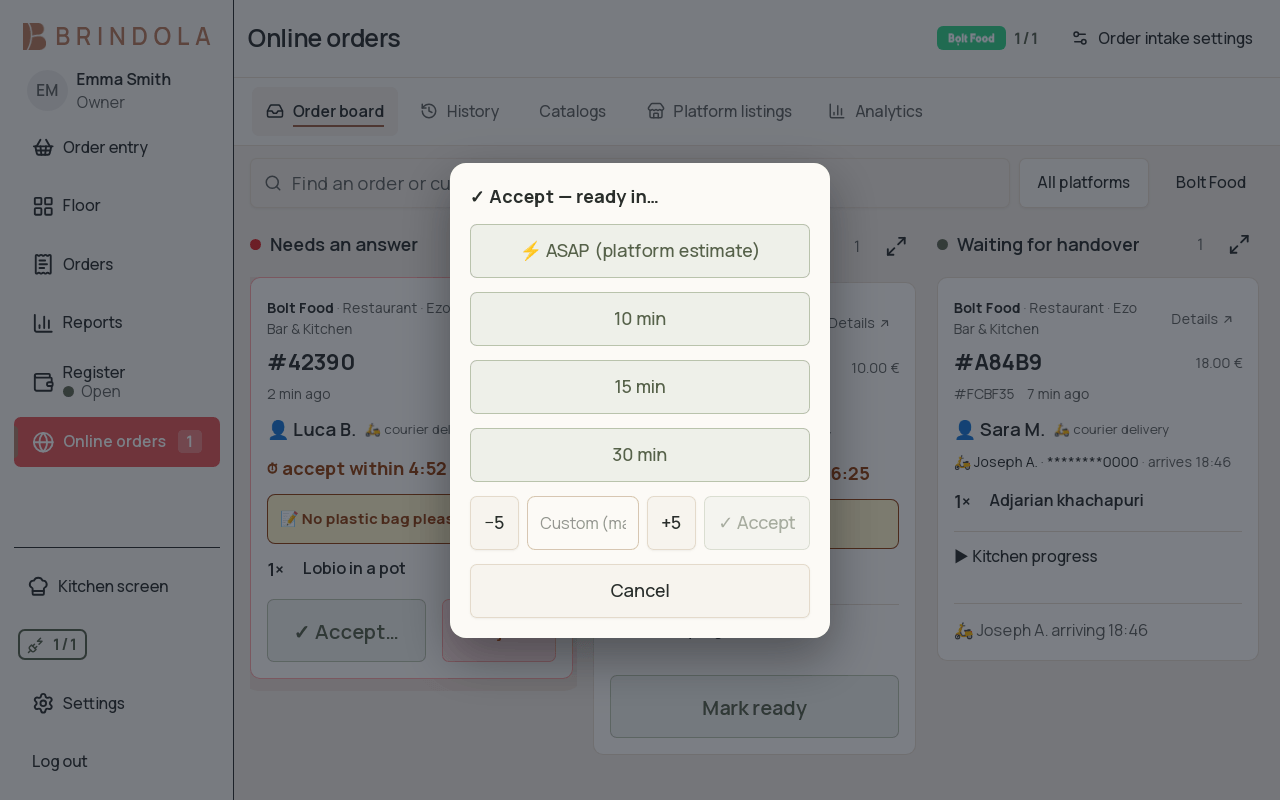Open Floor grid icon in sidebar
Screen dimensions: 1280x800
pyautogui.click(x=43, y=206)
